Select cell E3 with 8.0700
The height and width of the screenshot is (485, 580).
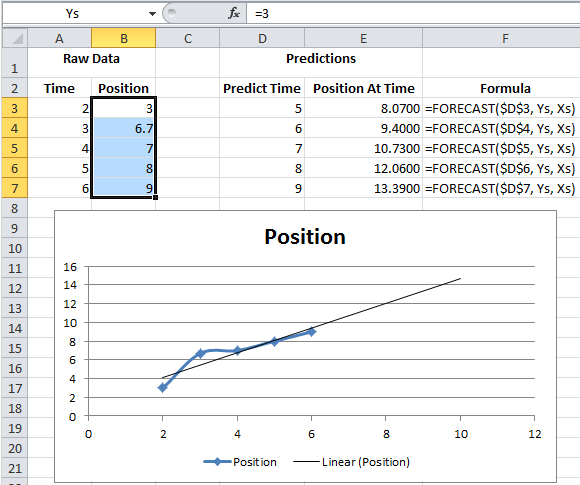pos(363,108)
